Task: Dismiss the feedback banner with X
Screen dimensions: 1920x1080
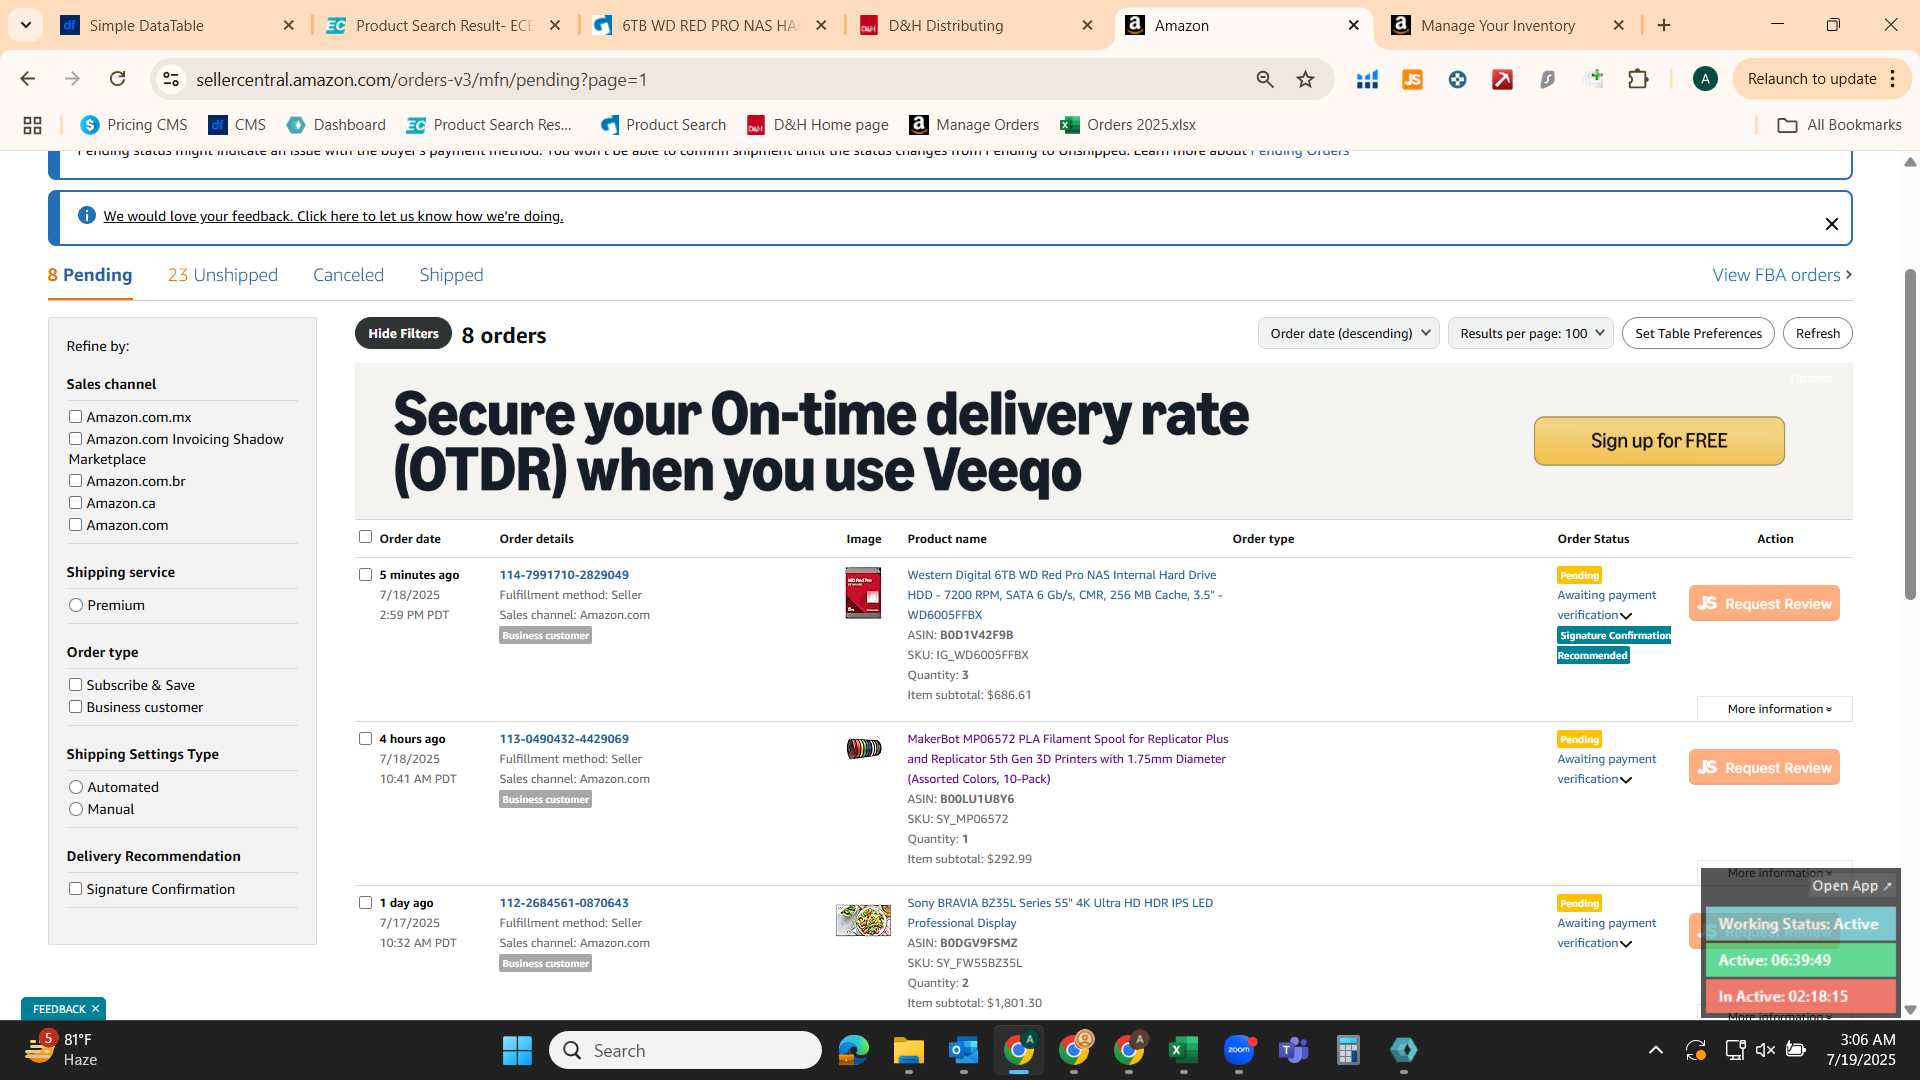Action: click(1831, 224)
